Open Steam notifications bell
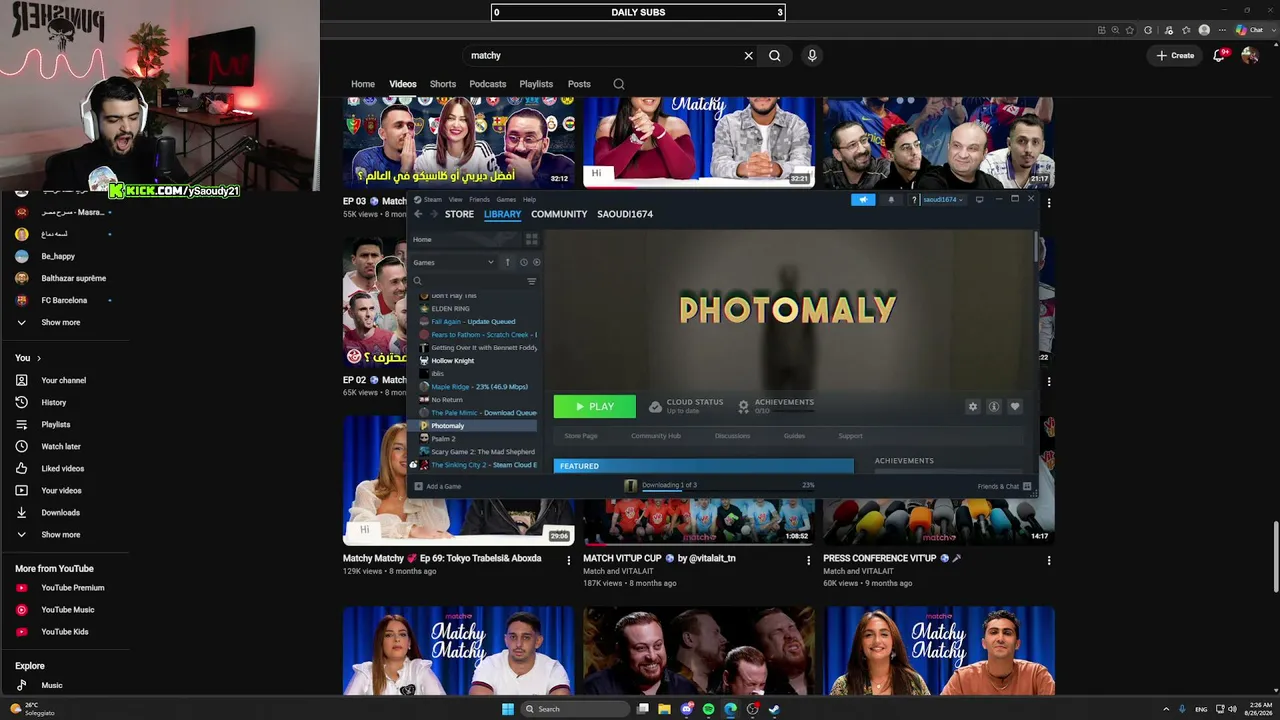 (891, 200)
